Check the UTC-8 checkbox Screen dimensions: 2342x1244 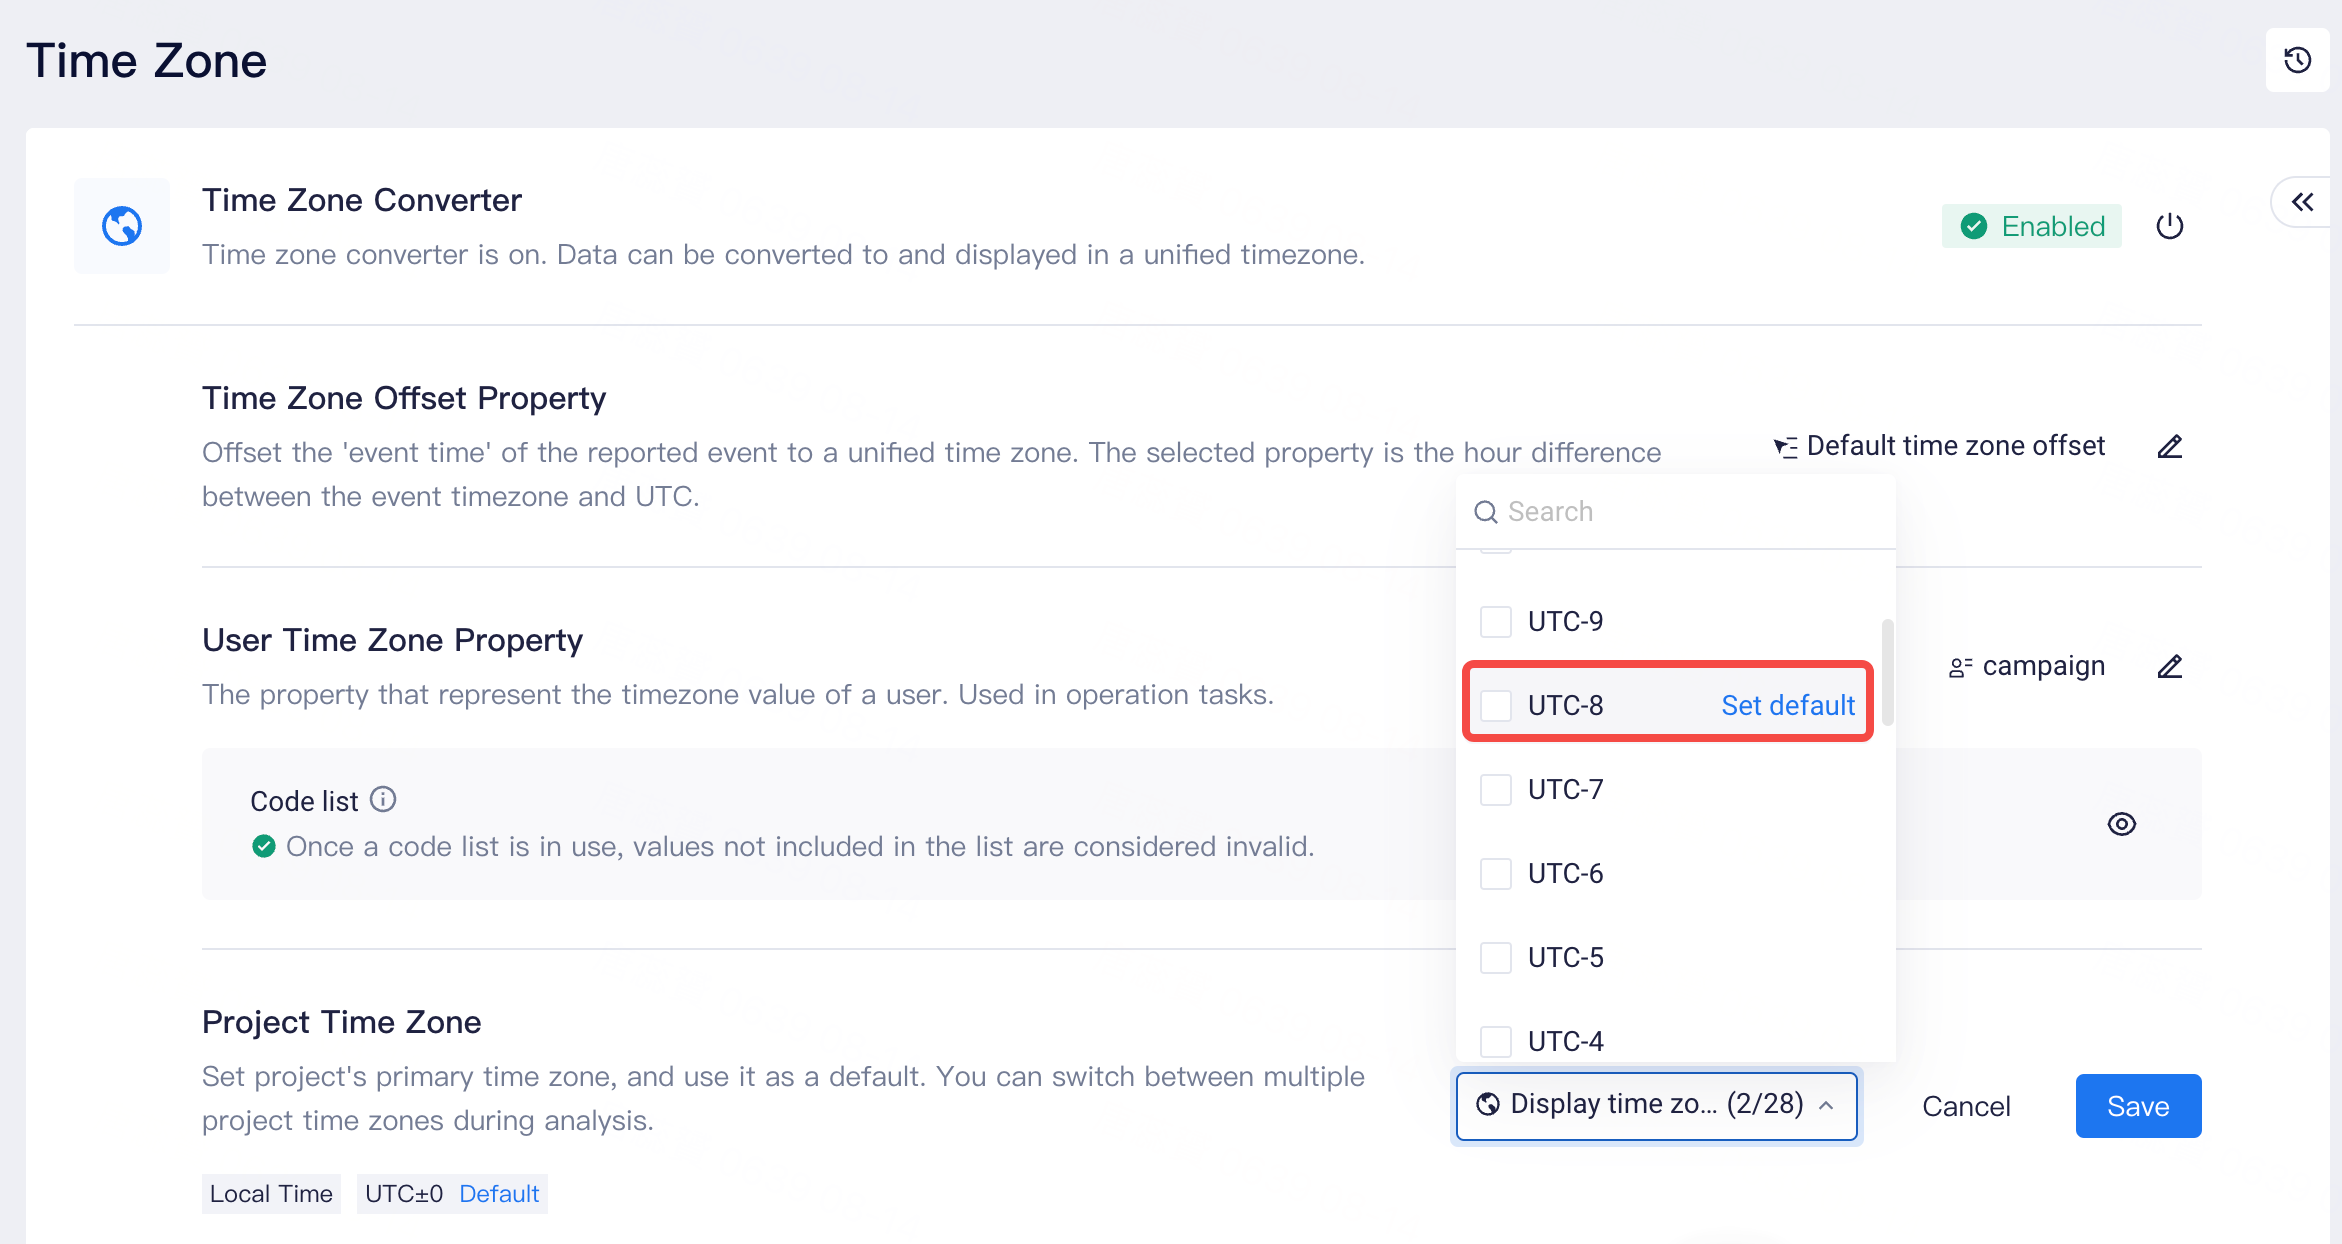tap(1496, 705)
